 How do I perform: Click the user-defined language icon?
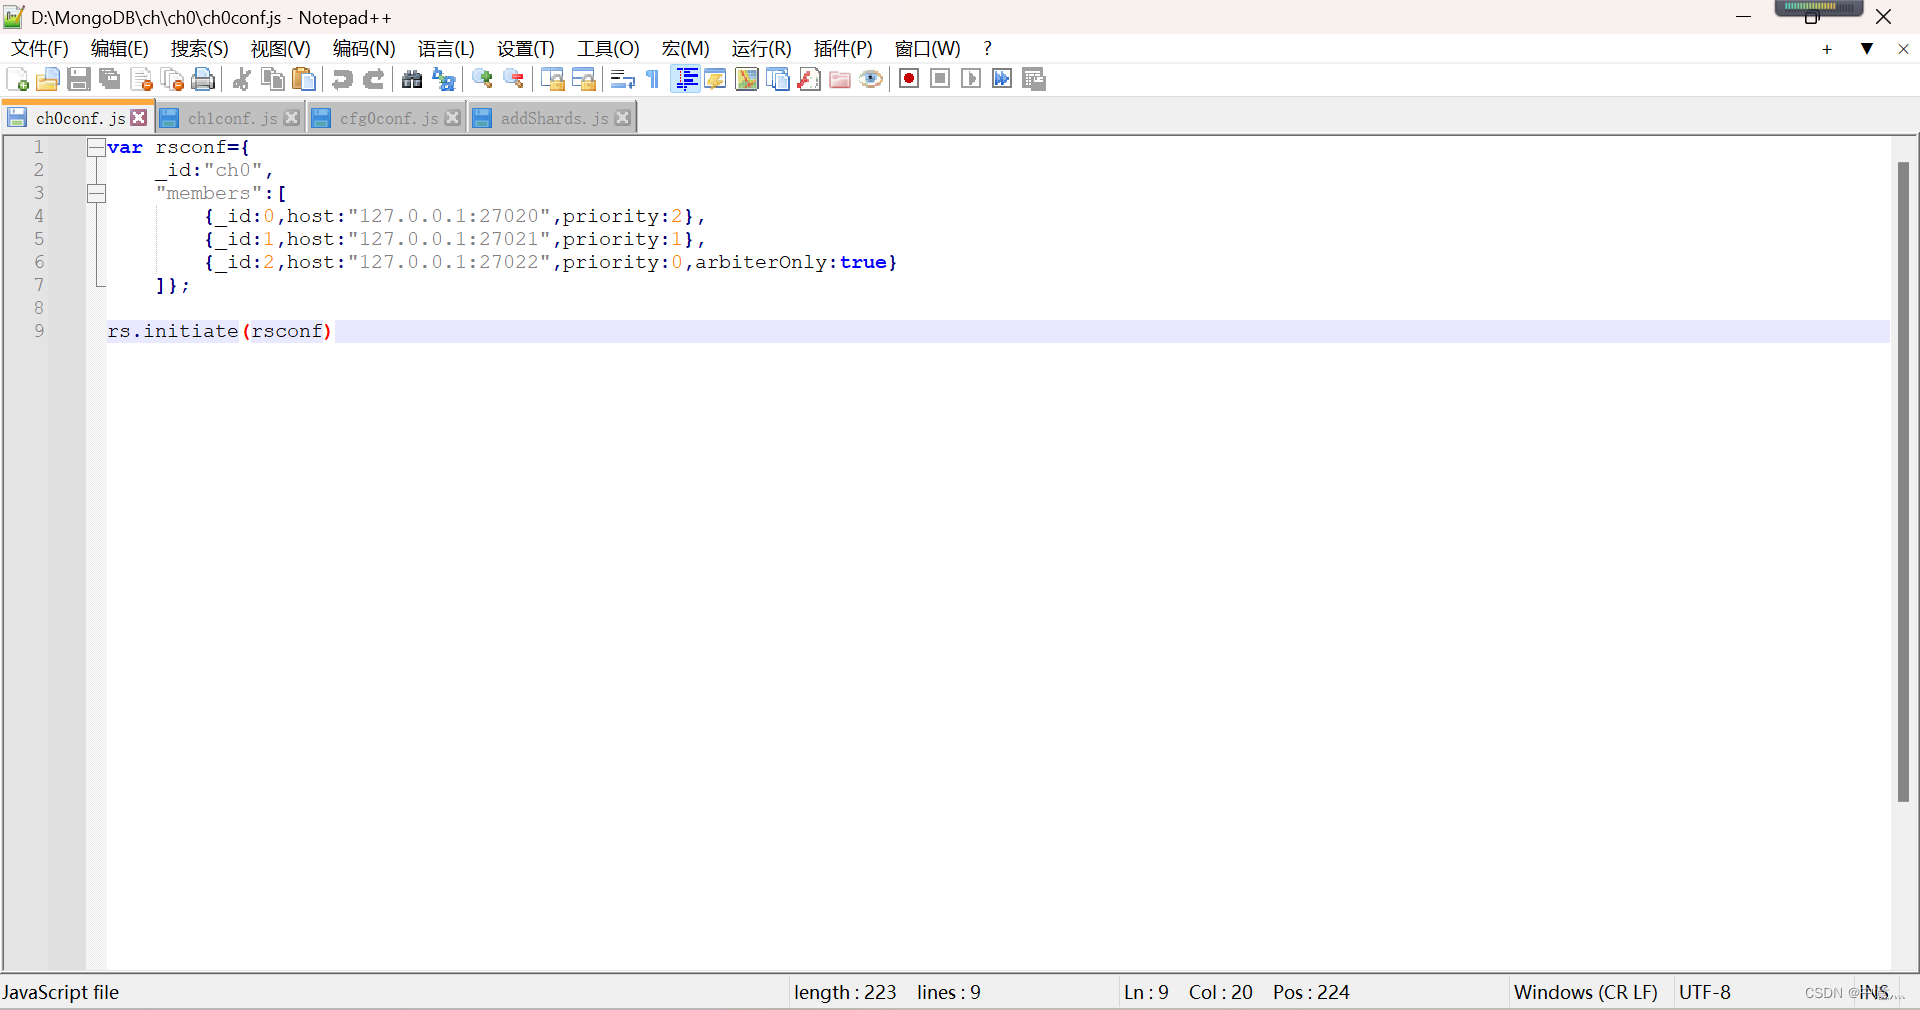715,79
